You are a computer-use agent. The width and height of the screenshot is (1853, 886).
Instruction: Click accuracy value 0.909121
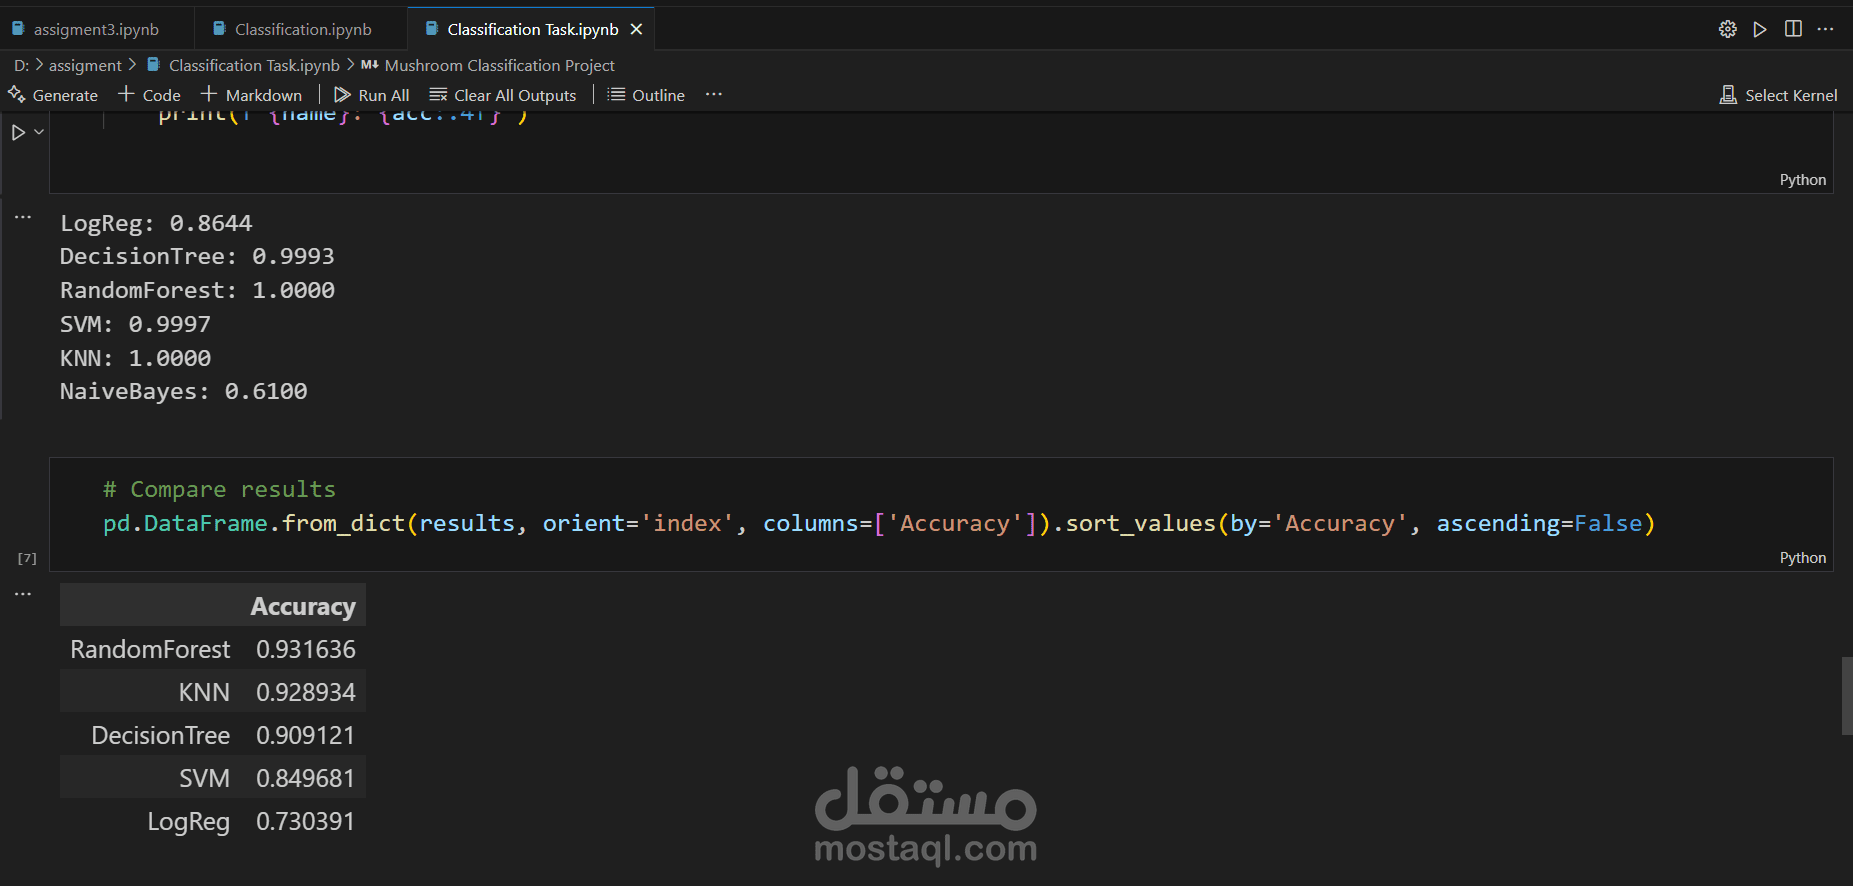306,736
